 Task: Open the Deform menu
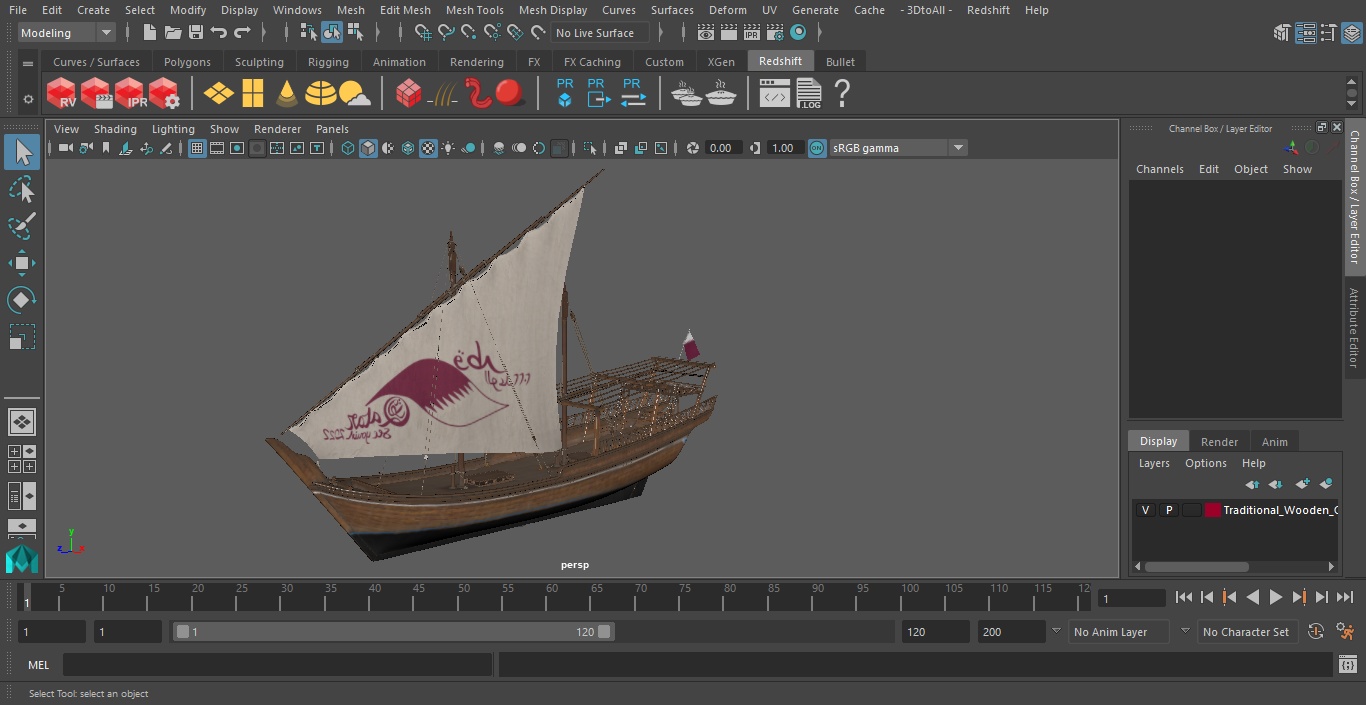(x=727, y=10)
